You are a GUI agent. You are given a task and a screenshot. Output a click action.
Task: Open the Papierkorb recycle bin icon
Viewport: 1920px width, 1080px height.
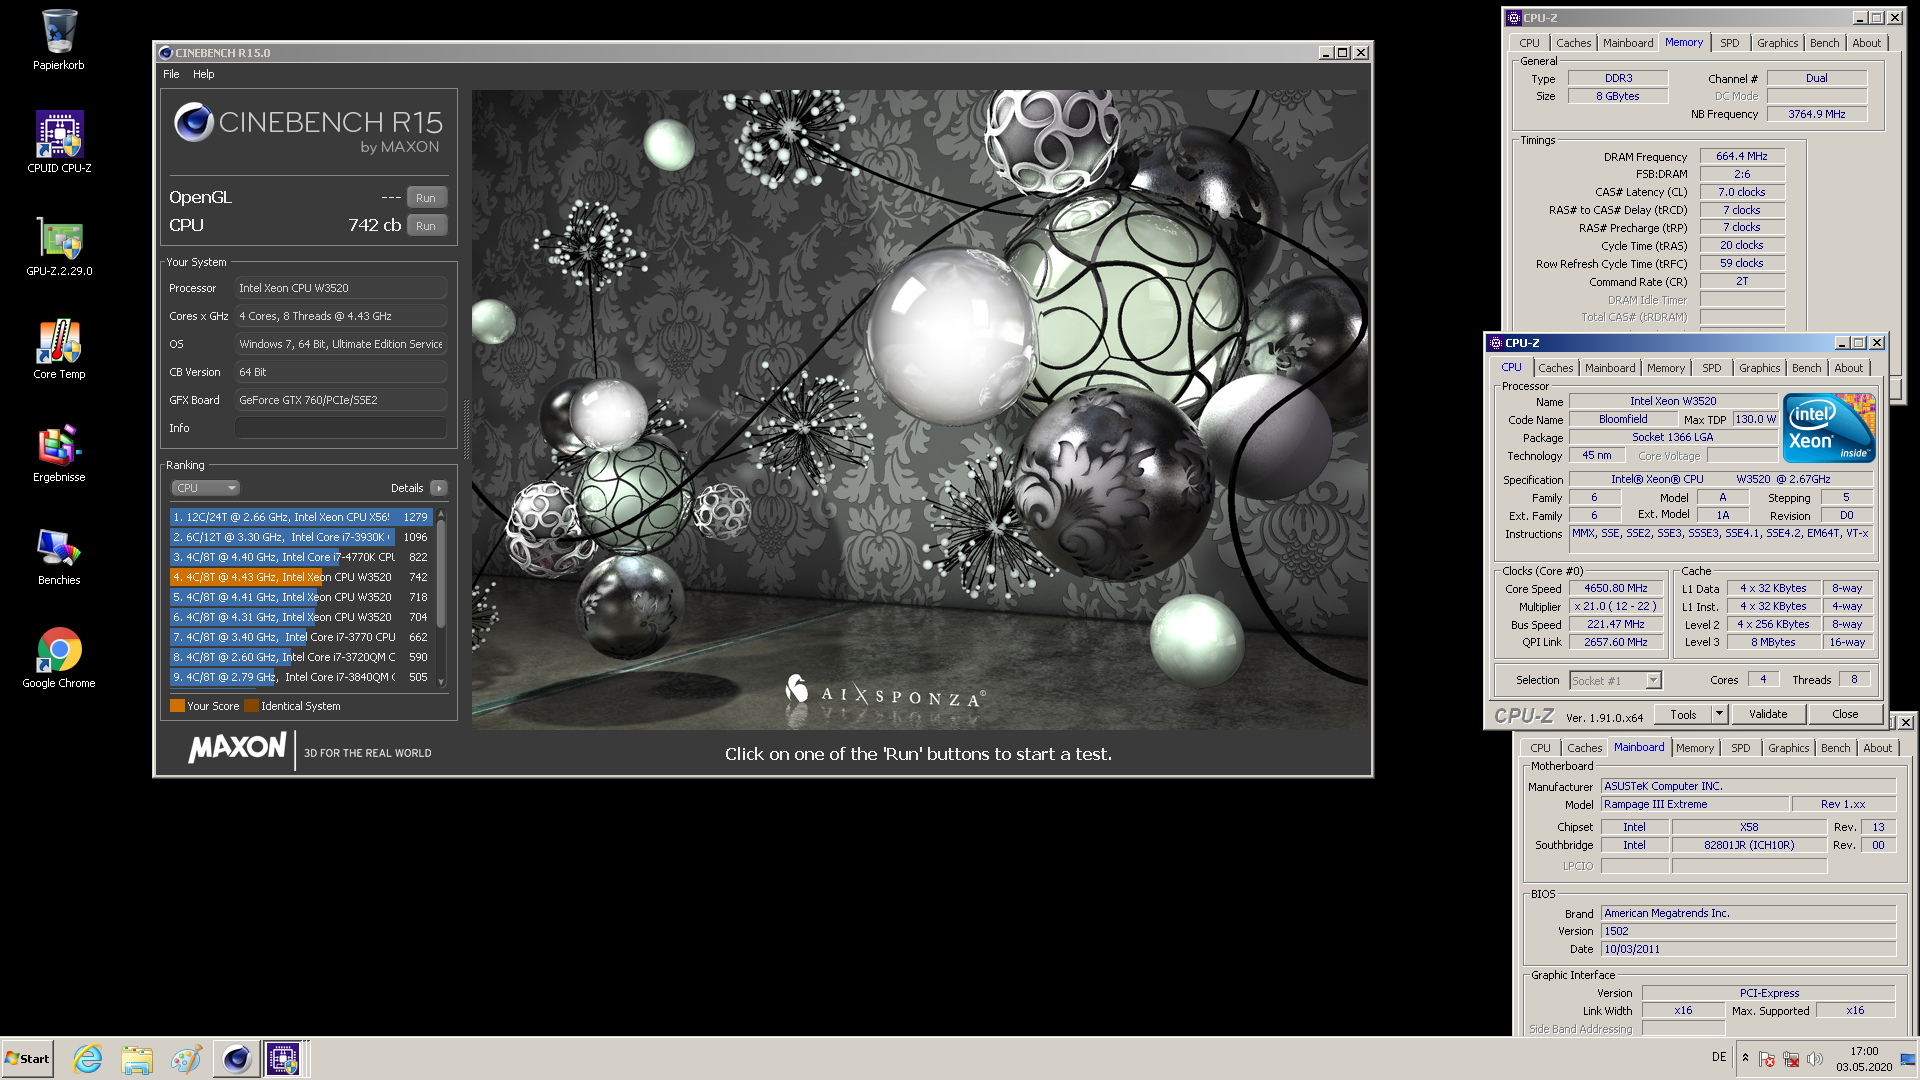coord(59,40)
